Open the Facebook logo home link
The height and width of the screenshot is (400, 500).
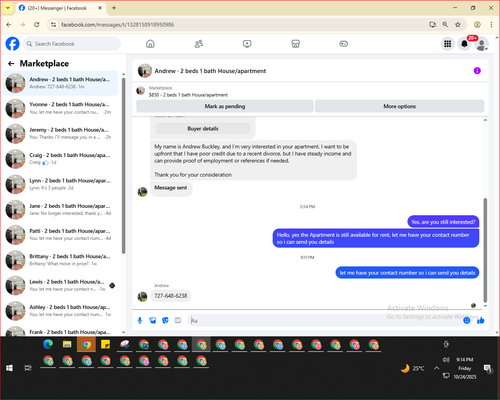pos(13,44)
